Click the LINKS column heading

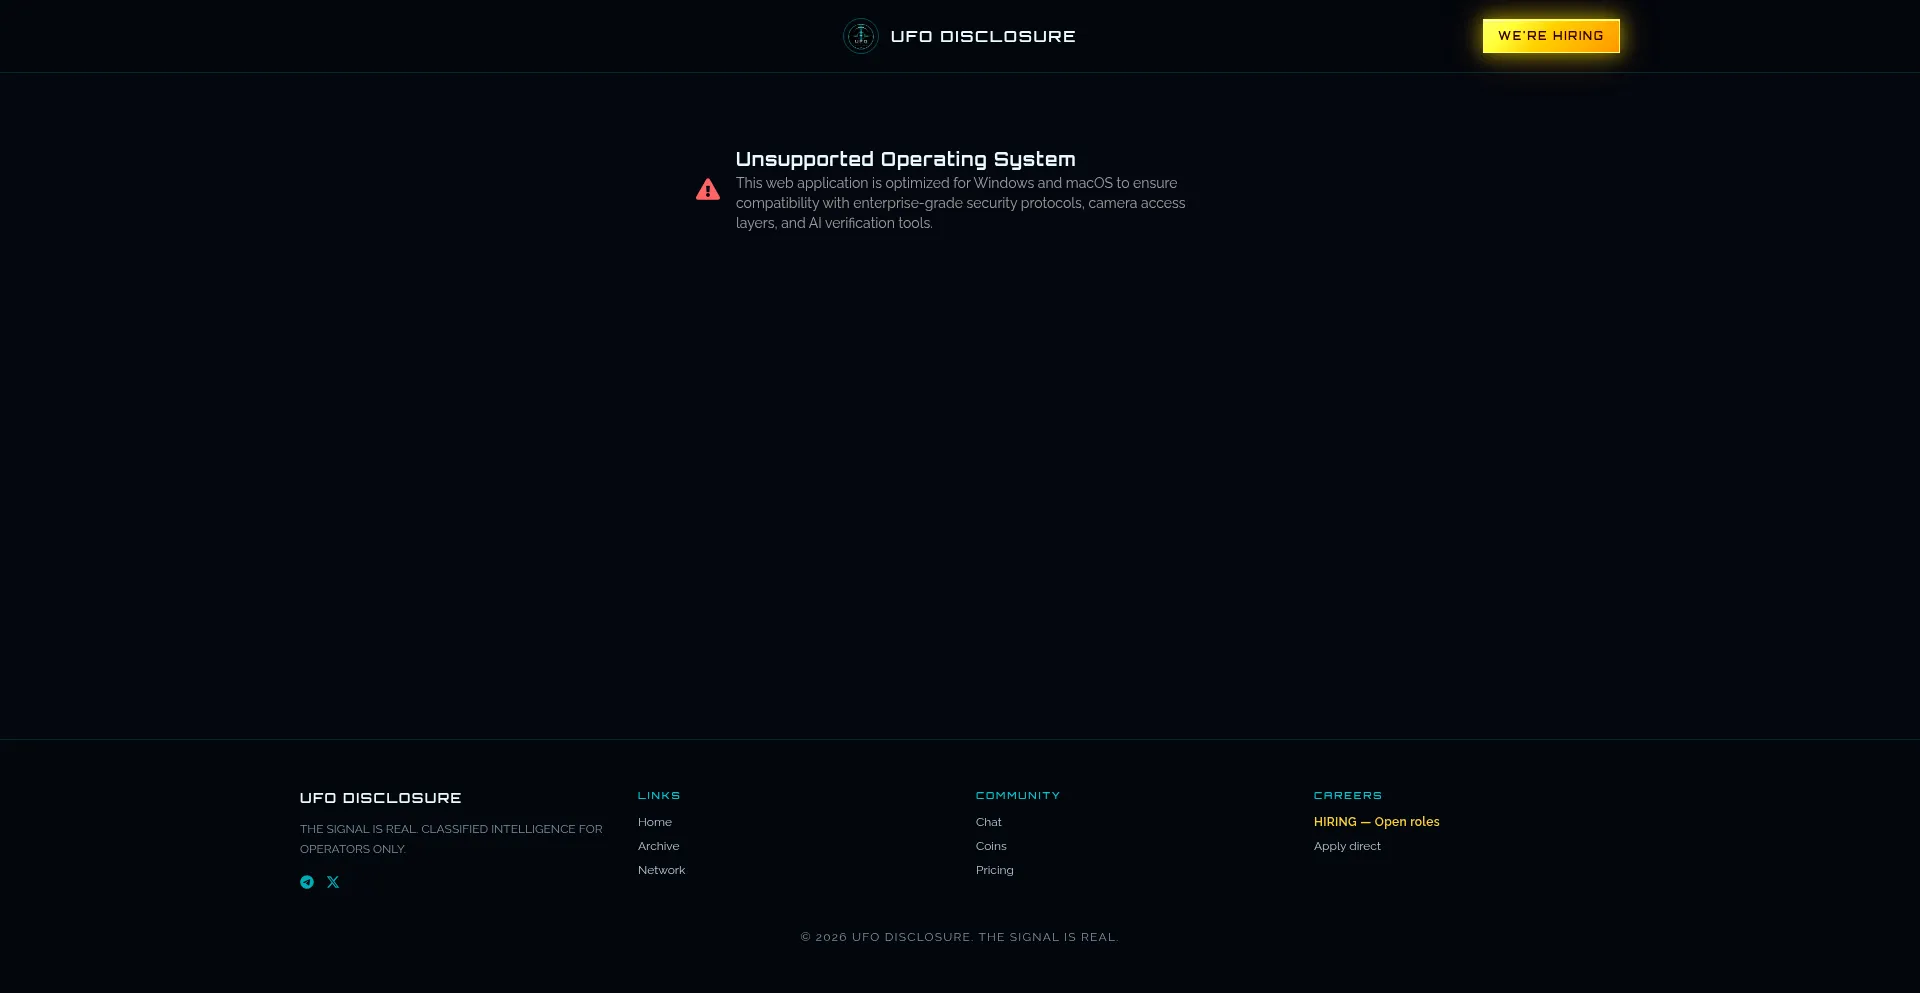pos(659,796)
